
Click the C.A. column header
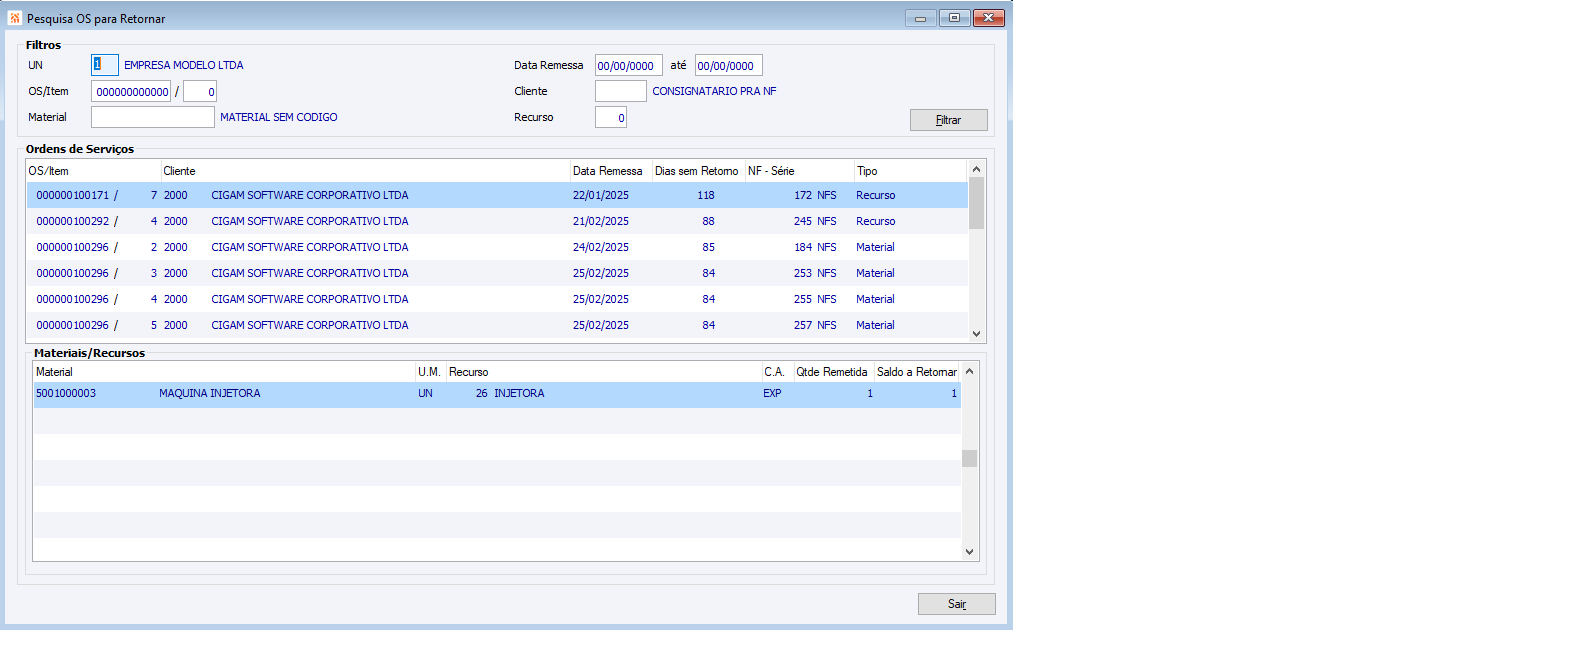pyautogui.click(x=777, y=372)
